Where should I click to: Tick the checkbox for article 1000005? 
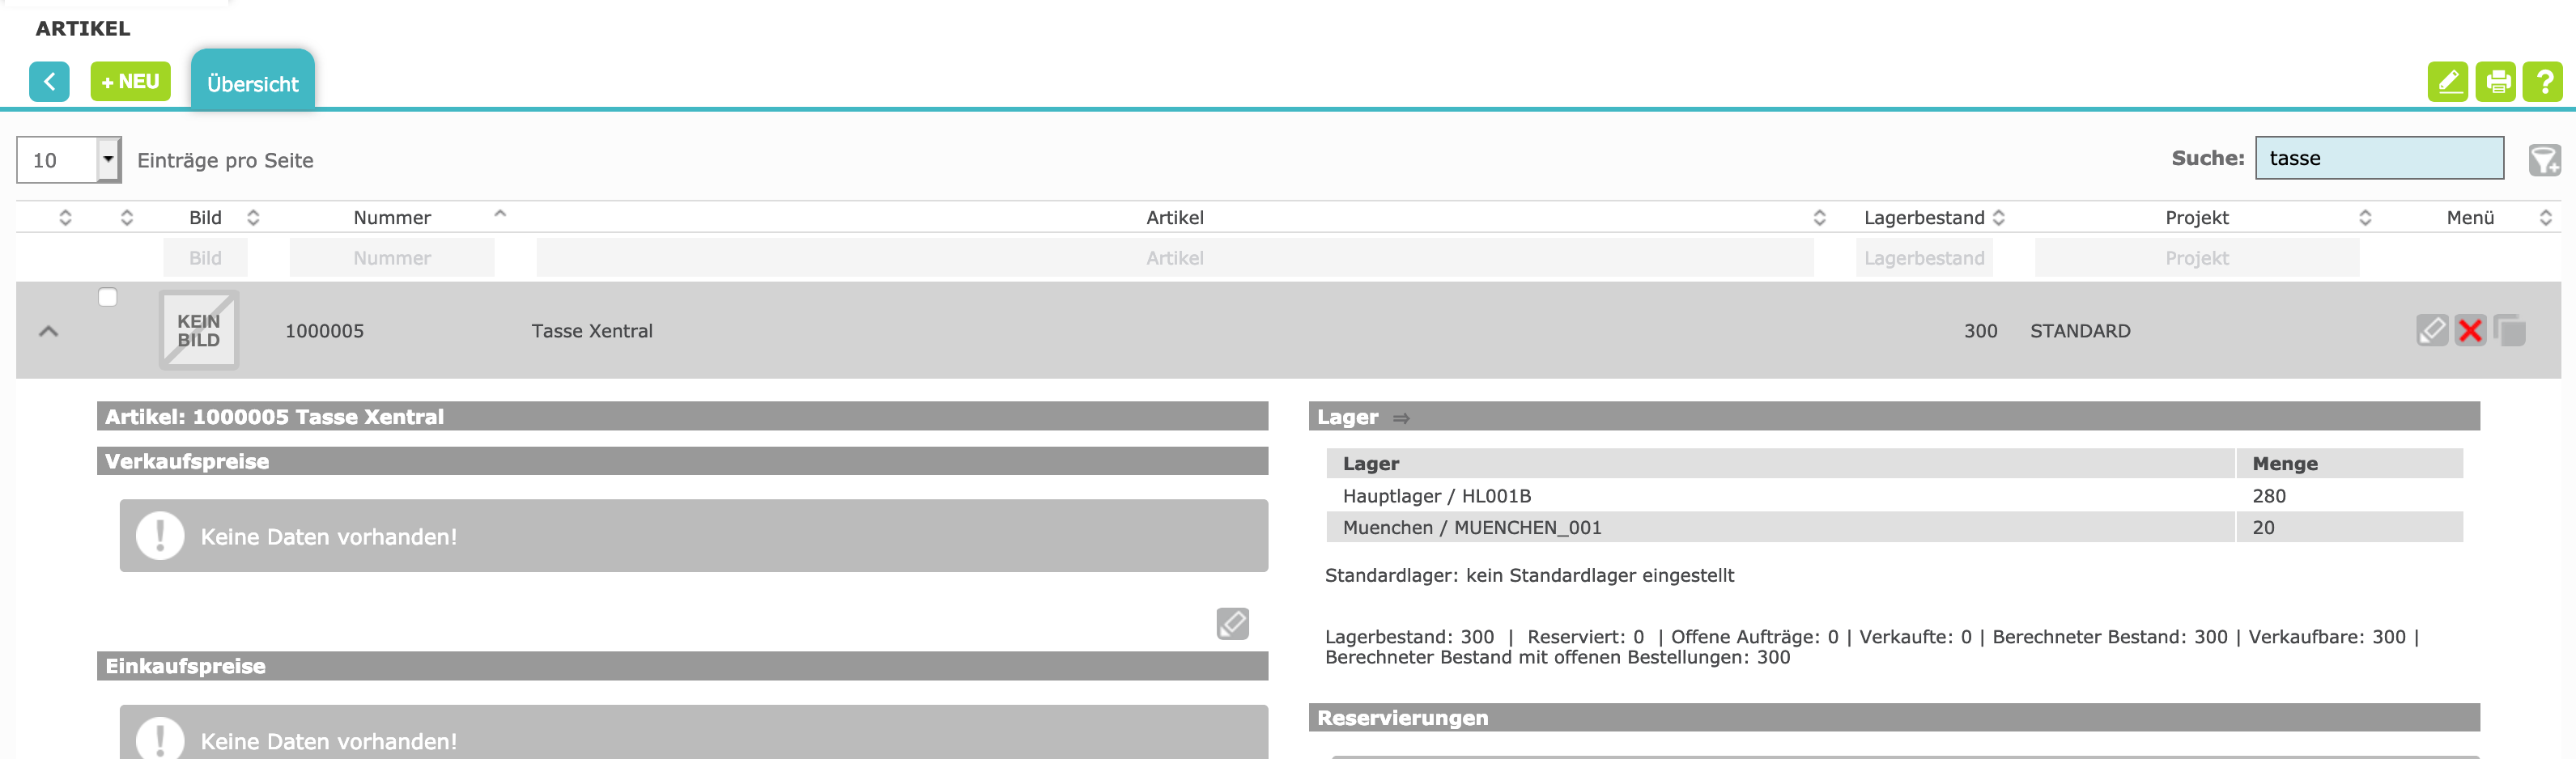click(x=108, y=297)
